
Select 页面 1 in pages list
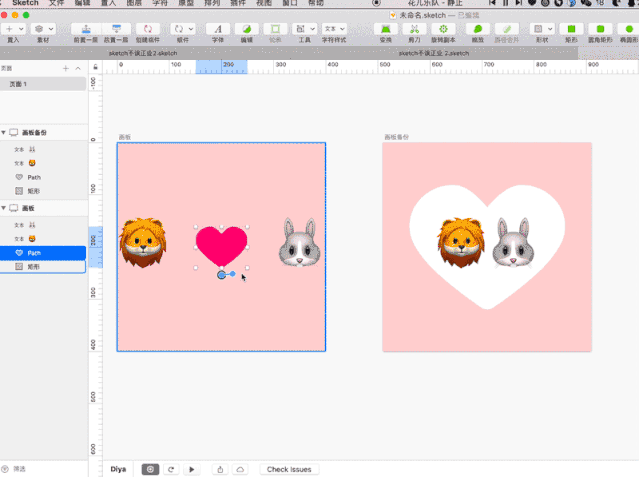tap(43, 84)
